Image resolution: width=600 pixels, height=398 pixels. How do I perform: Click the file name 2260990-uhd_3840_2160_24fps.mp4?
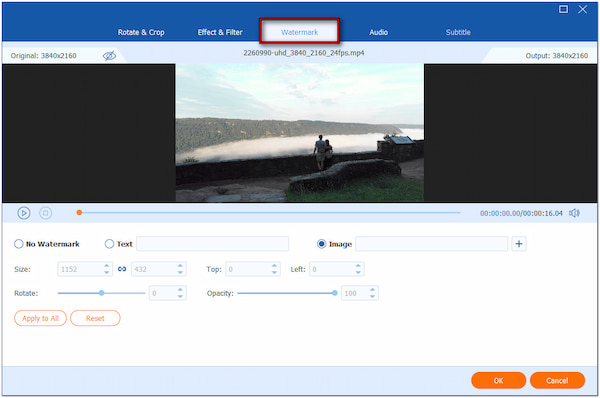coord(304,53)
